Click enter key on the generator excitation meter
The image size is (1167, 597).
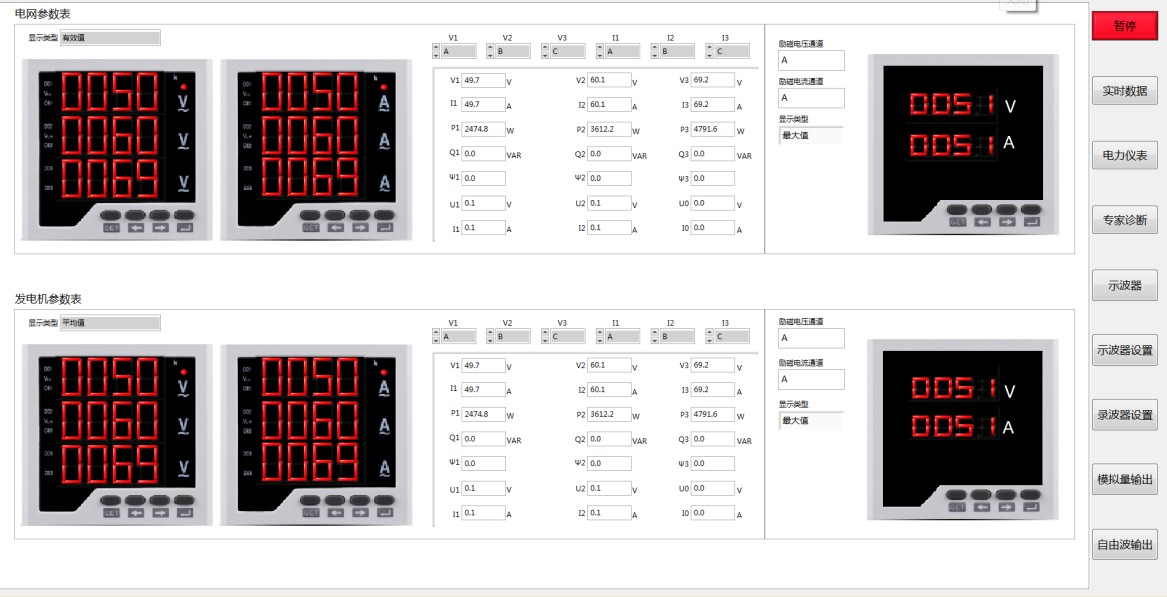point(1031,507)
